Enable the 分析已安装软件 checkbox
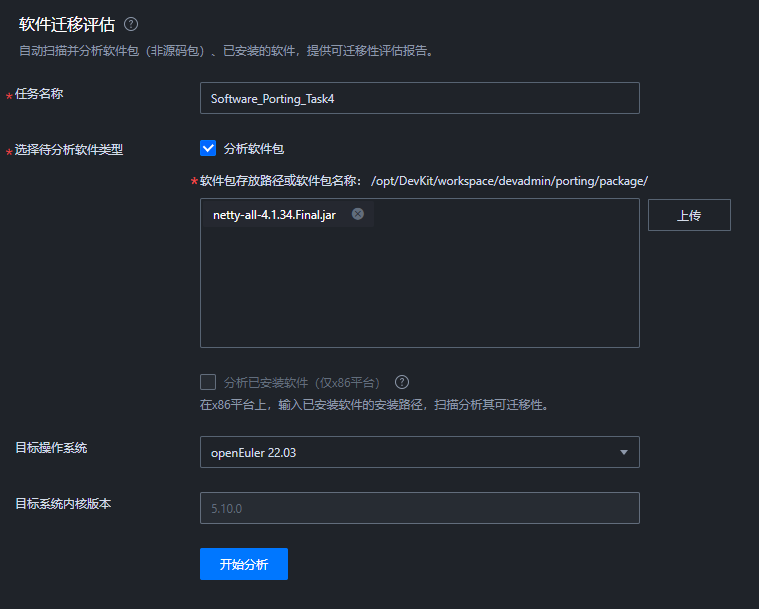The height and width of the screenshot is (609, 759). (208, 382)
